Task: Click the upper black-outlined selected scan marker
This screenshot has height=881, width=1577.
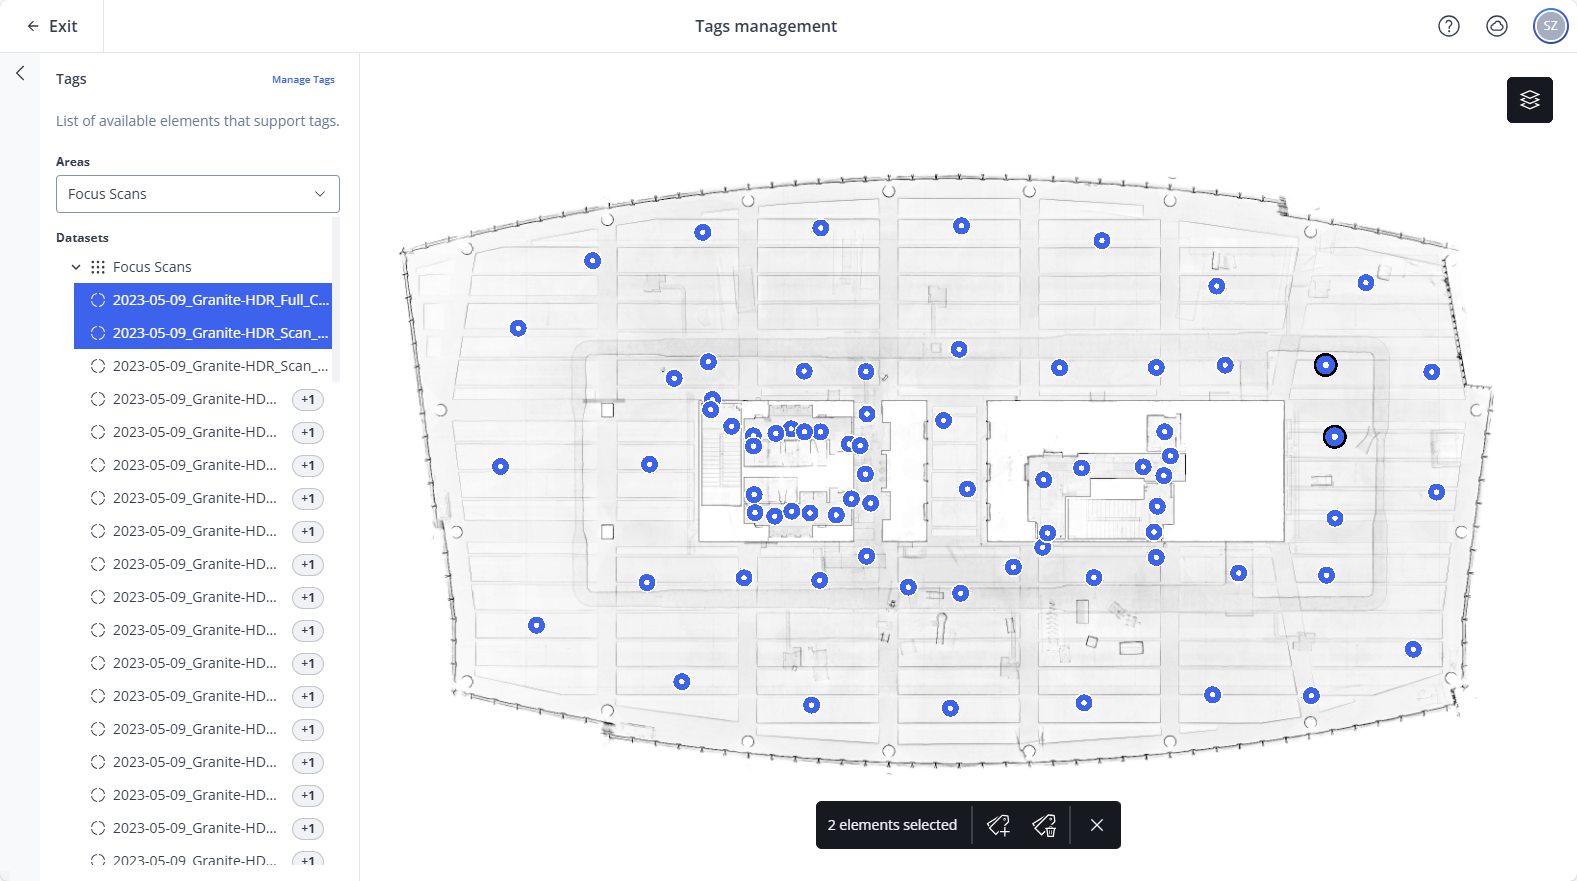Action: click(x=1325, y=365)
